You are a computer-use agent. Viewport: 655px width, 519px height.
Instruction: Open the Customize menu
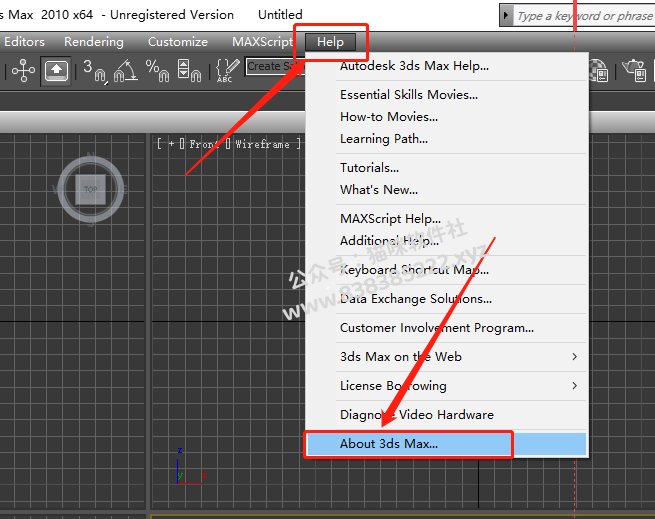pyautogui.click(x=178, y=42)
